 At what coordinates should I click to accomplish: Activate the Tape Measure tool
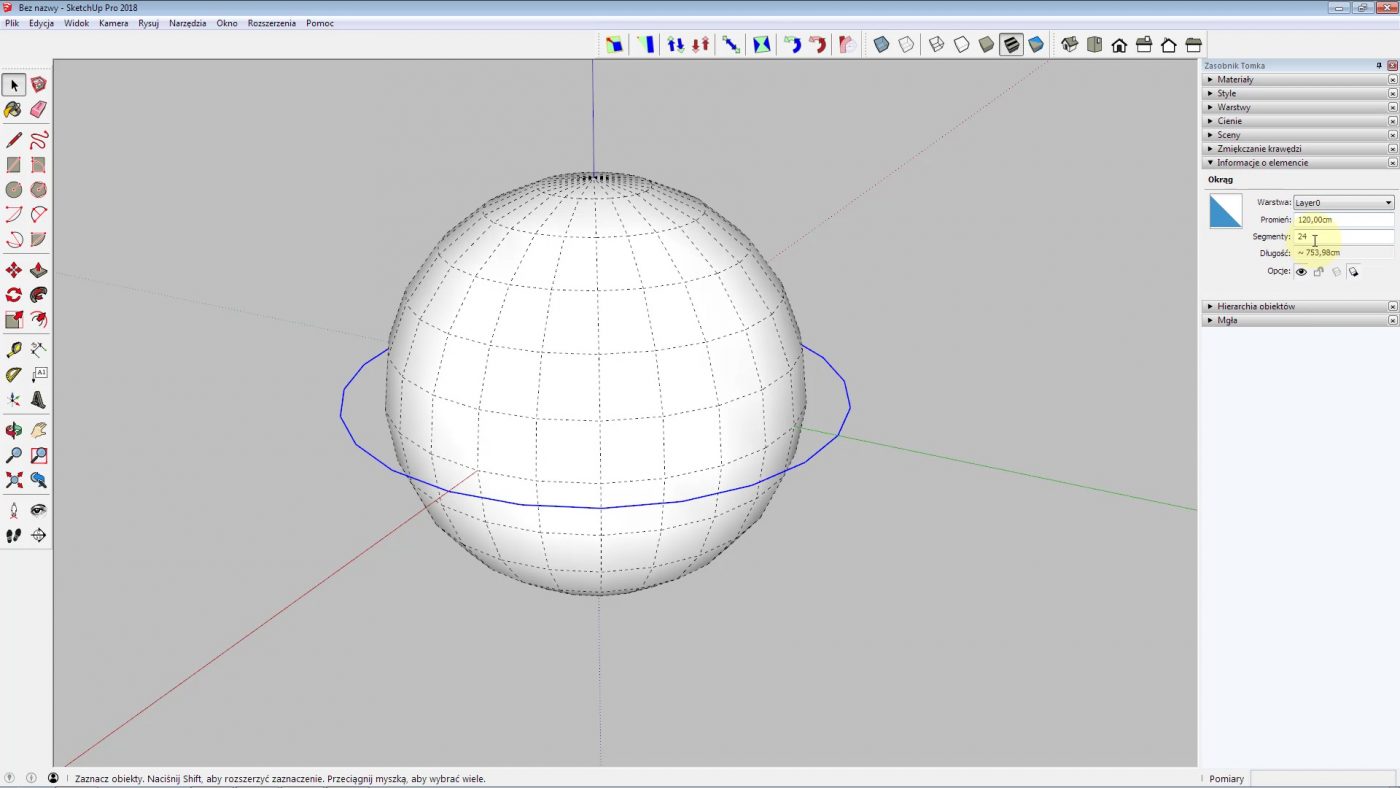coord(13,349)
